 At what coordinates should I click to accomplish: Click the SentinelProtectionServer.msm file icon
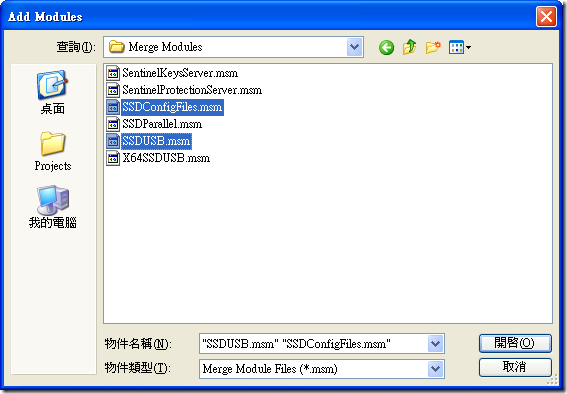point(113,90)
